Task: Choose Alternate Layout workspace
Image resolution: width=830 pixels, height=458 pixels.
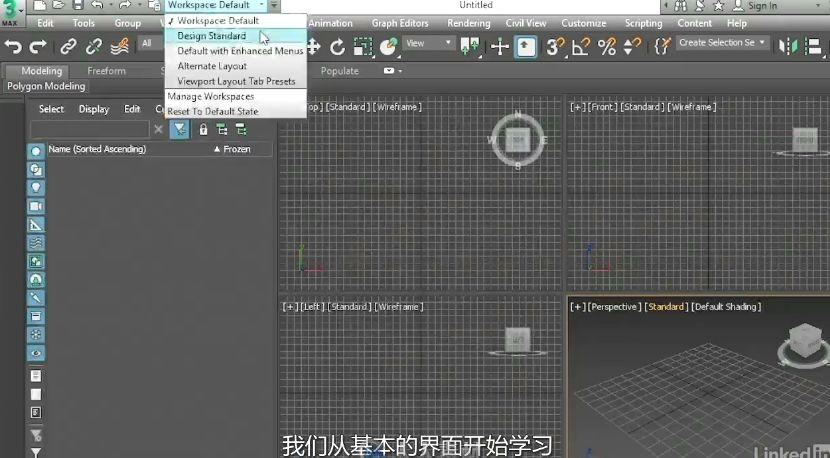Action: (236, 66)
